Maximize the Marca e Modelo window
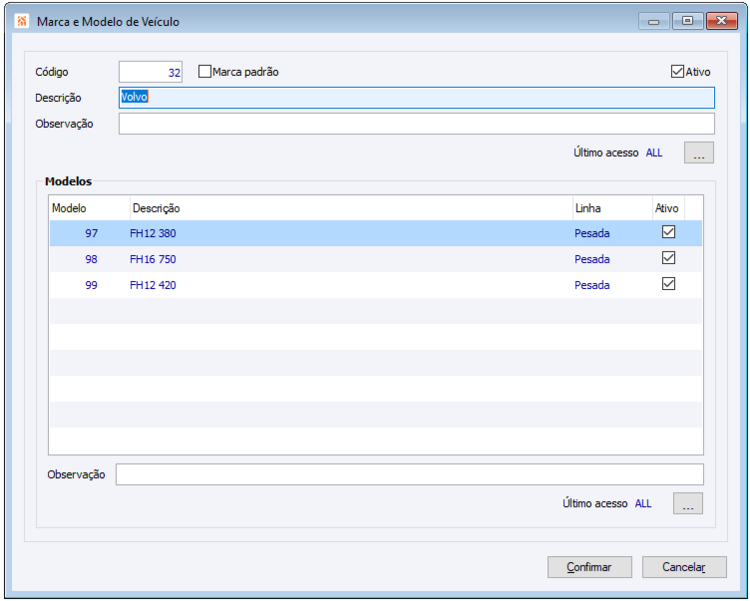Image resolution: width=750 pixels, height=601 pixels. (687, 21)
